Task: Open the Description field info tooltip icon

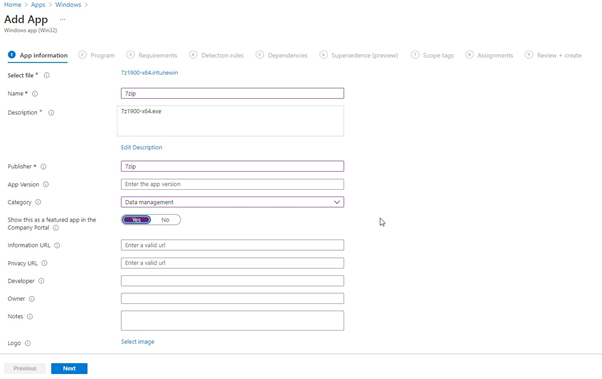Action: pos(51,113)
